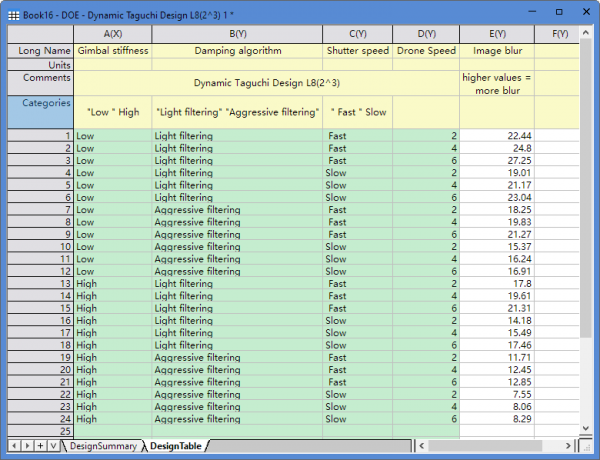
Task: Click the Comments row label
Action: [x=41, y=83]
